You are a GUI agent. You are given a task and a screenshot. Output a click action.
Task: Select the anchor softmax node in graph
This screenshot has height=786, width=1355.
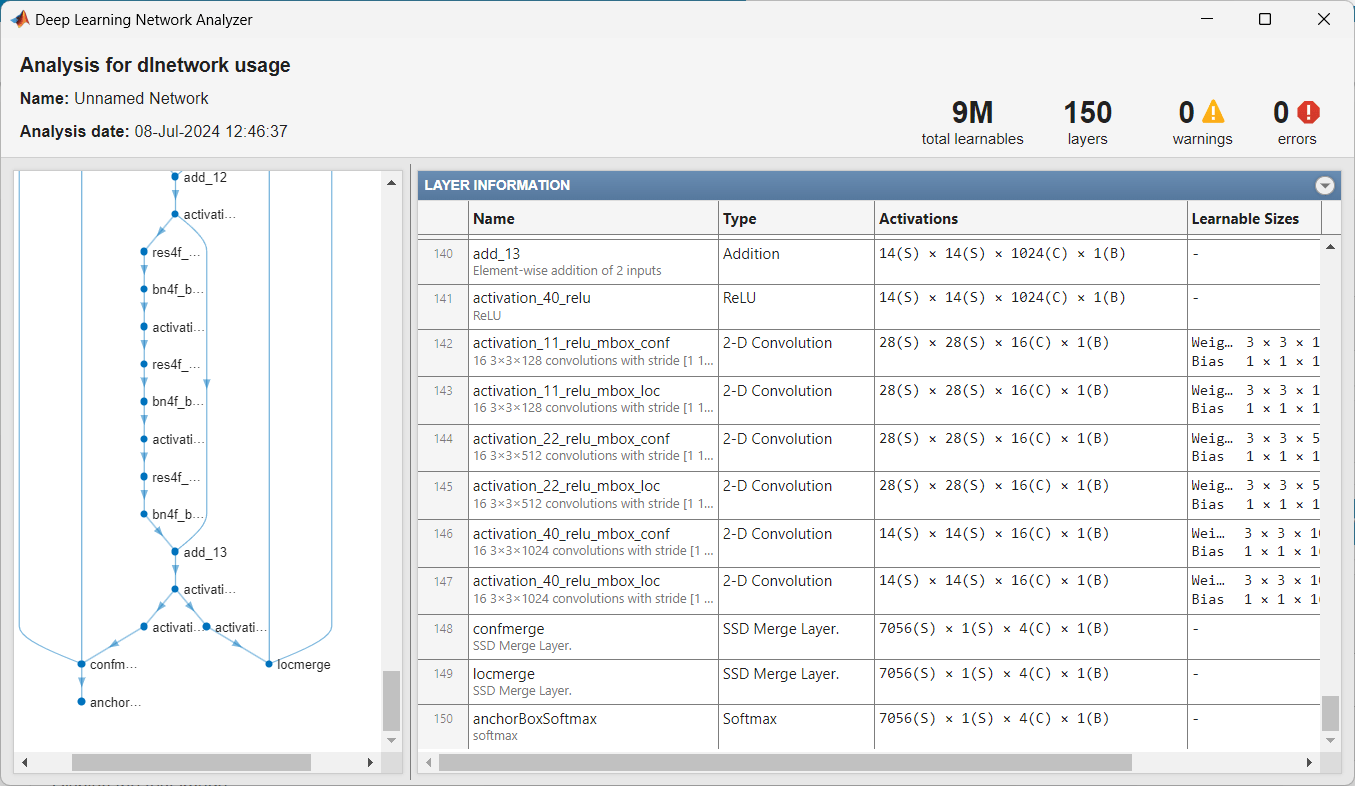81,702
